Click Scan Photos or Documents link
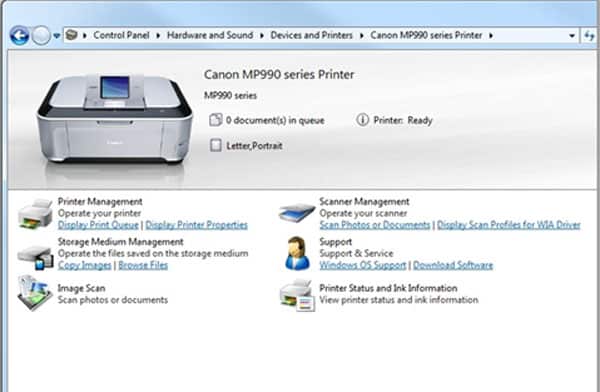Viewport: 600px width, 392px height. pyautogui.click(x=375, y=225)
